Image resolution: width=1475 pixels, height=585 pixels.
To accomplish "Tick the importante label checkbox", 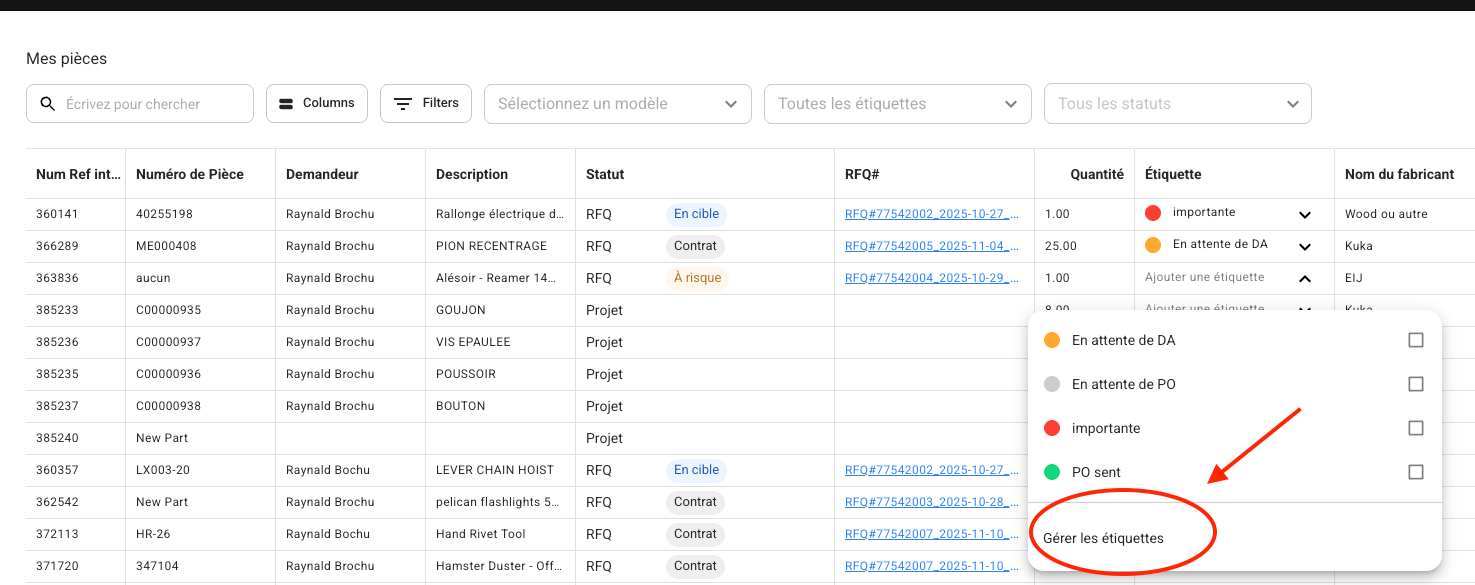I will 1415,428.
